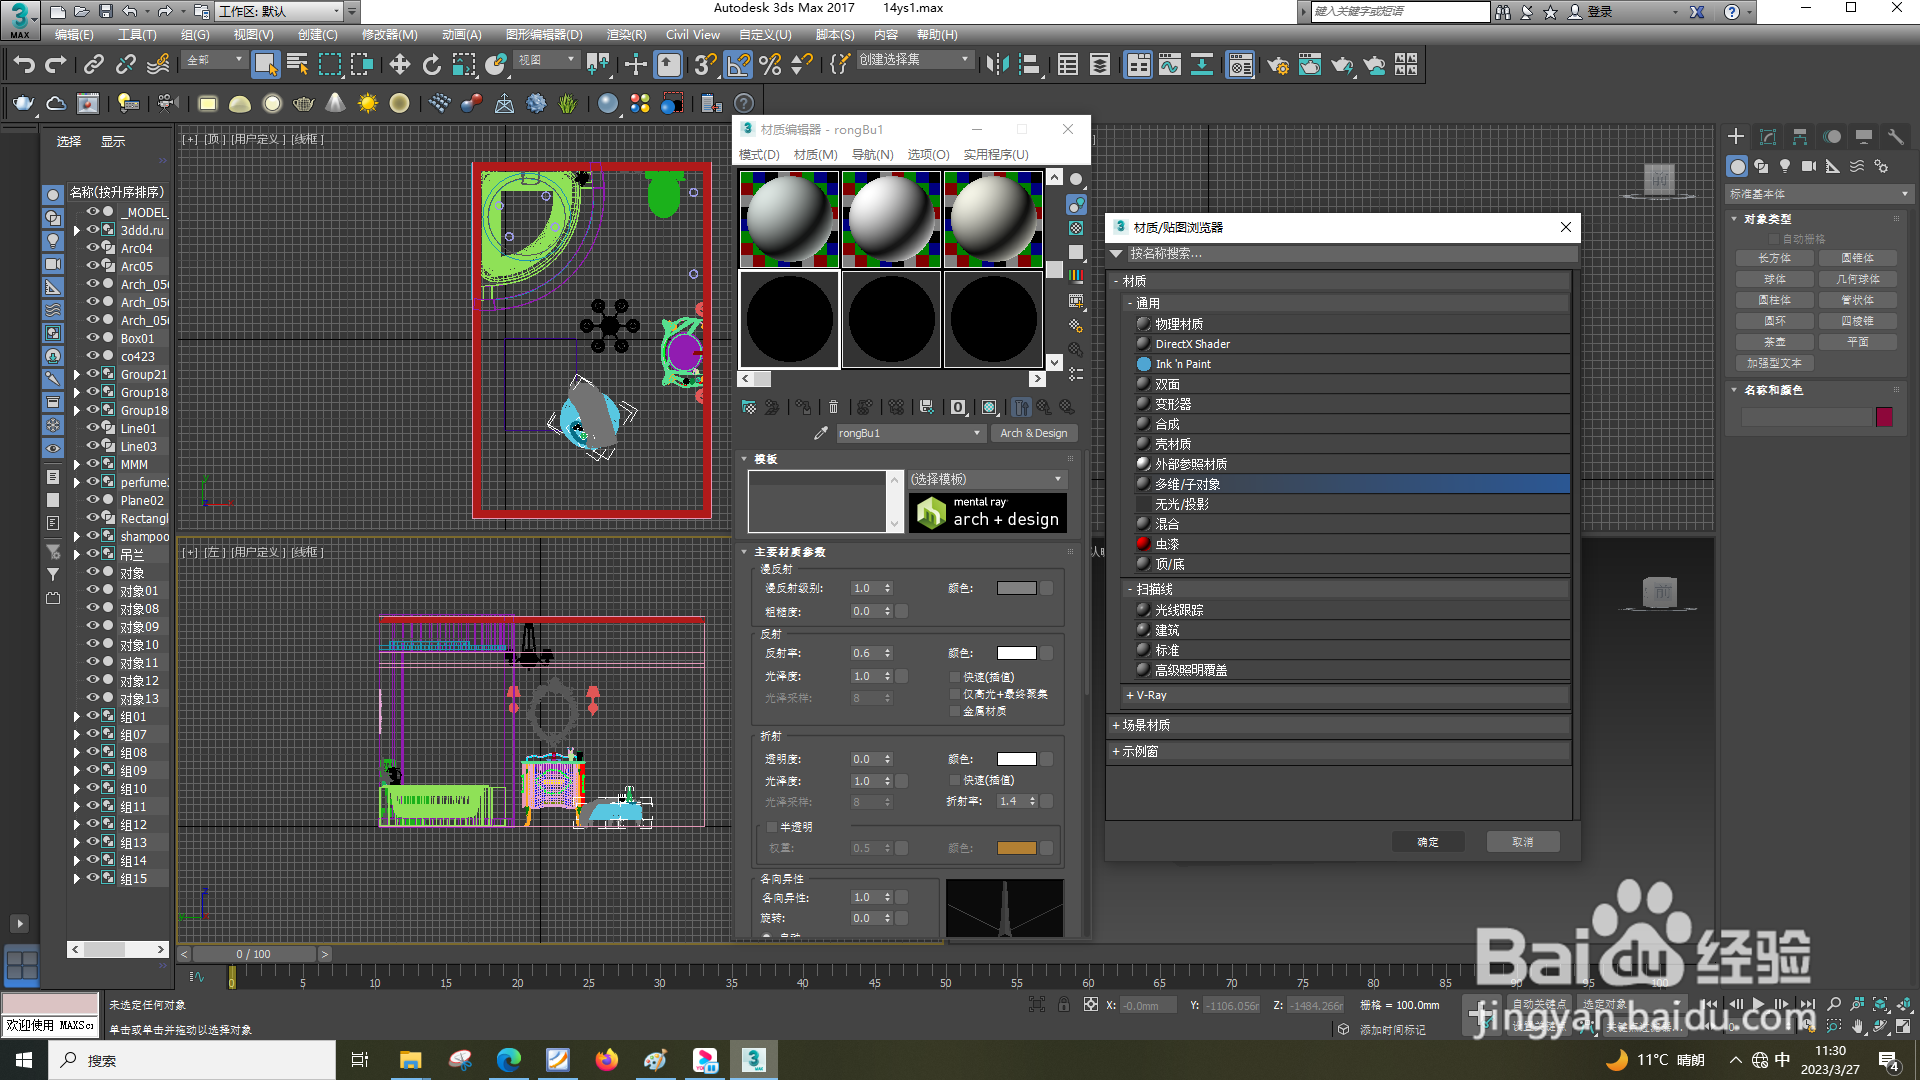Open Select by Name list icon
1920x1082 pixels.
coord(297,65)
